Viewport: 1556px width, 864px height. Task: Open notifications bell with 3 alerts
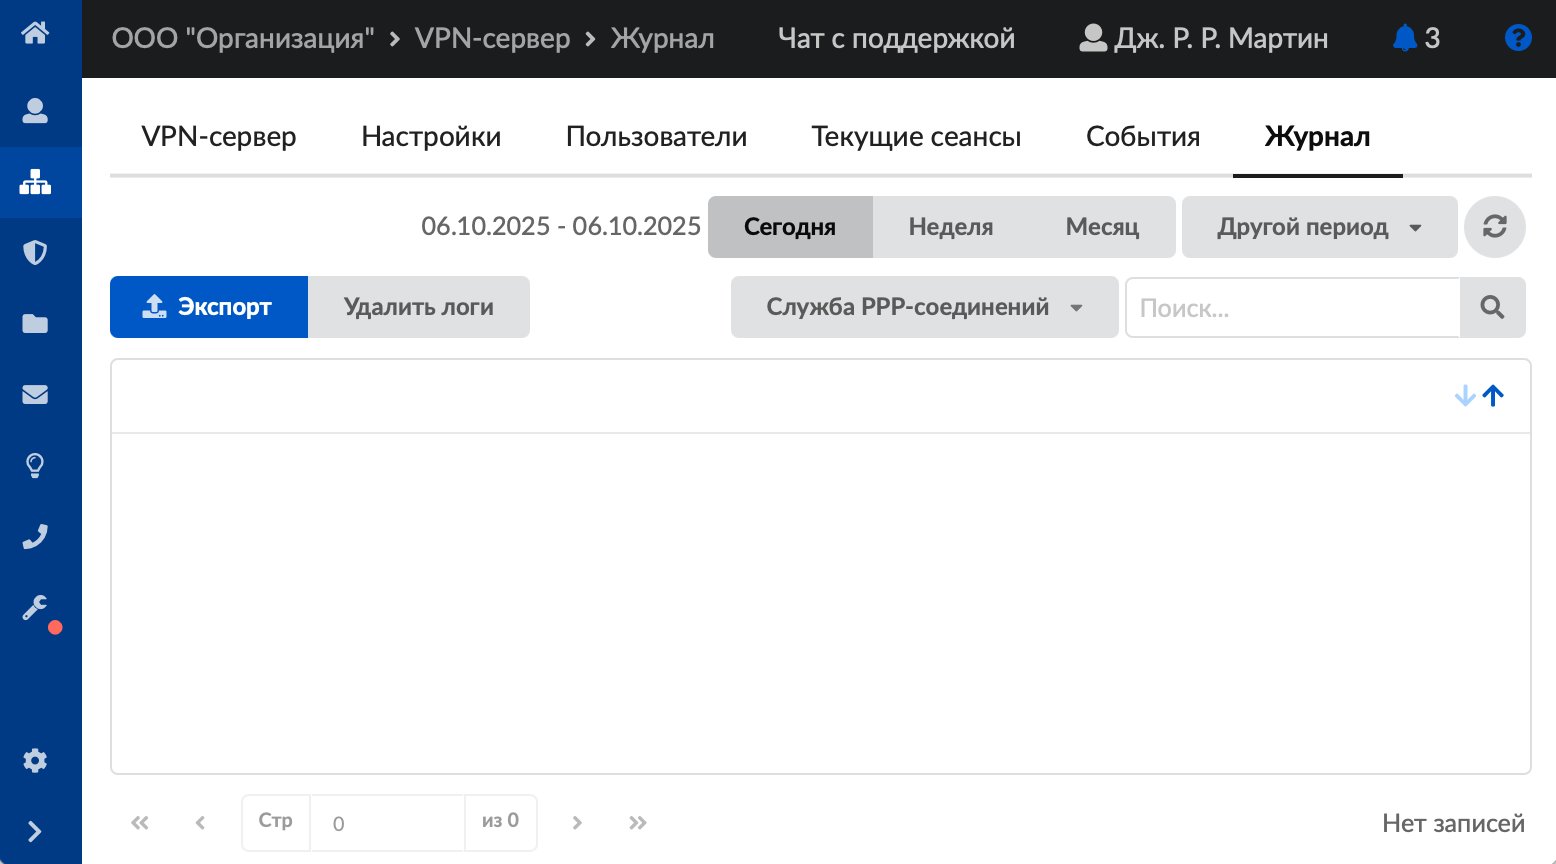(1415, 38)
